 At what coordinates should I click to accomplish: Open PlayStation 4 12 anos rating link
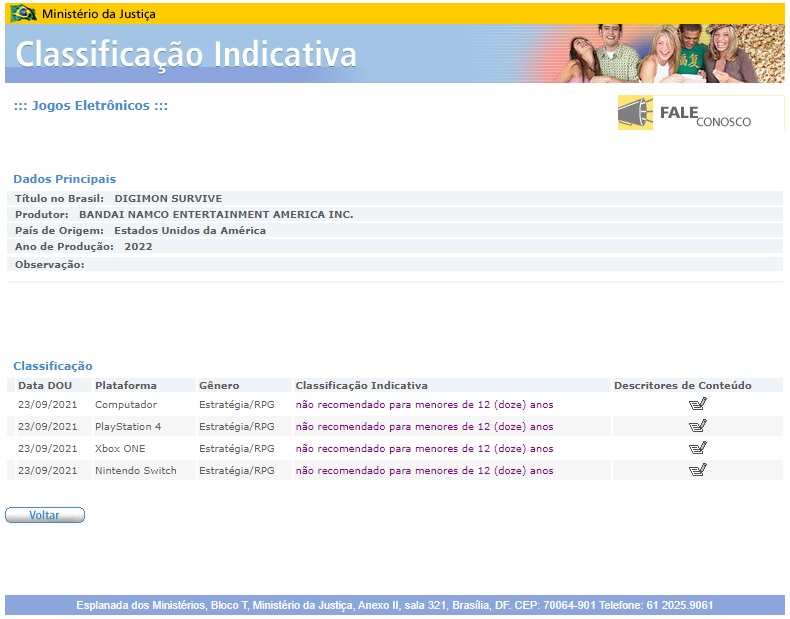(x=424, y=427)
